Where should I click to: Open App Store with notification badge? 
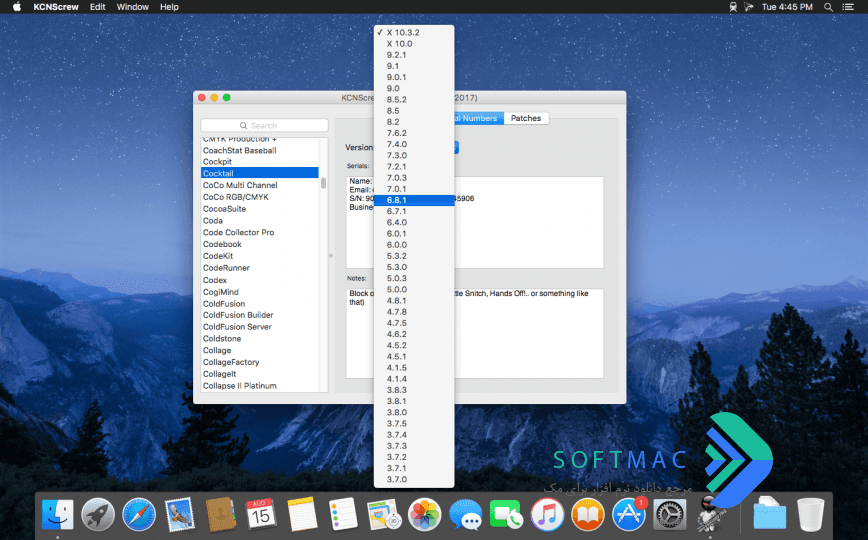(629, 515)
